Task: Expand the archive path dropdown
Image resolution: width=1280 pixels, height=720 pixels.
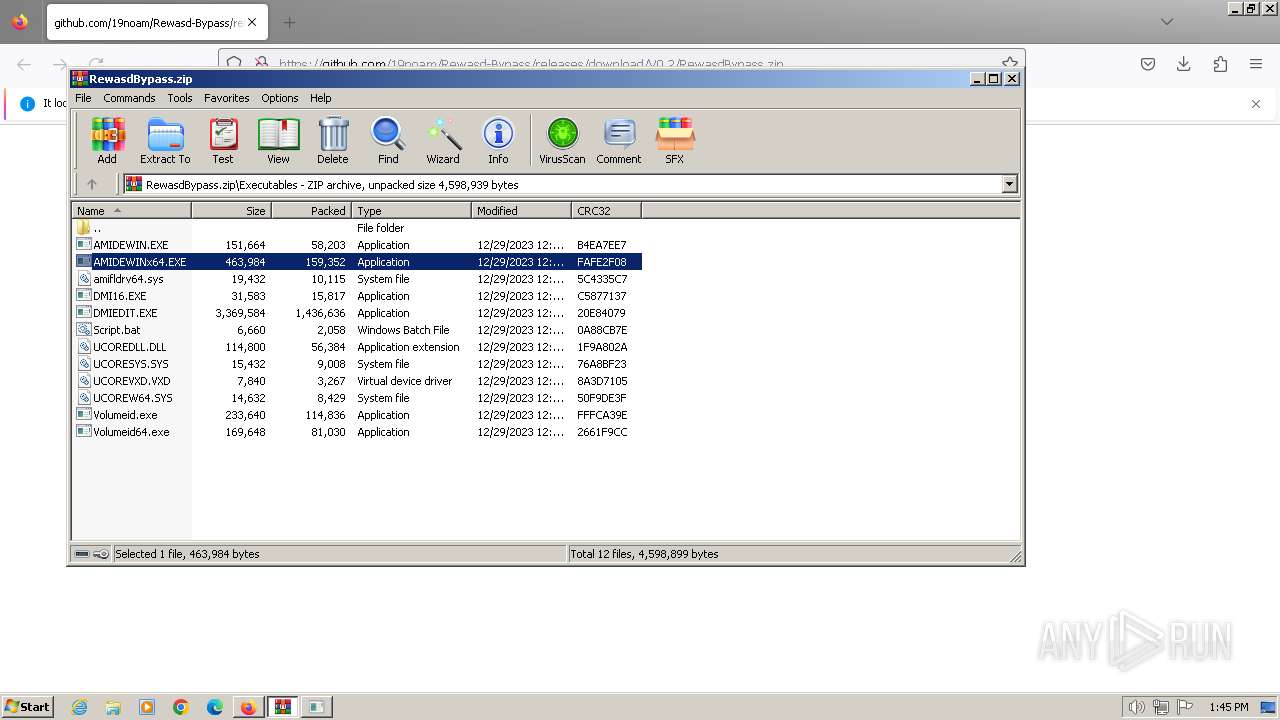Action: point(1009,184)
